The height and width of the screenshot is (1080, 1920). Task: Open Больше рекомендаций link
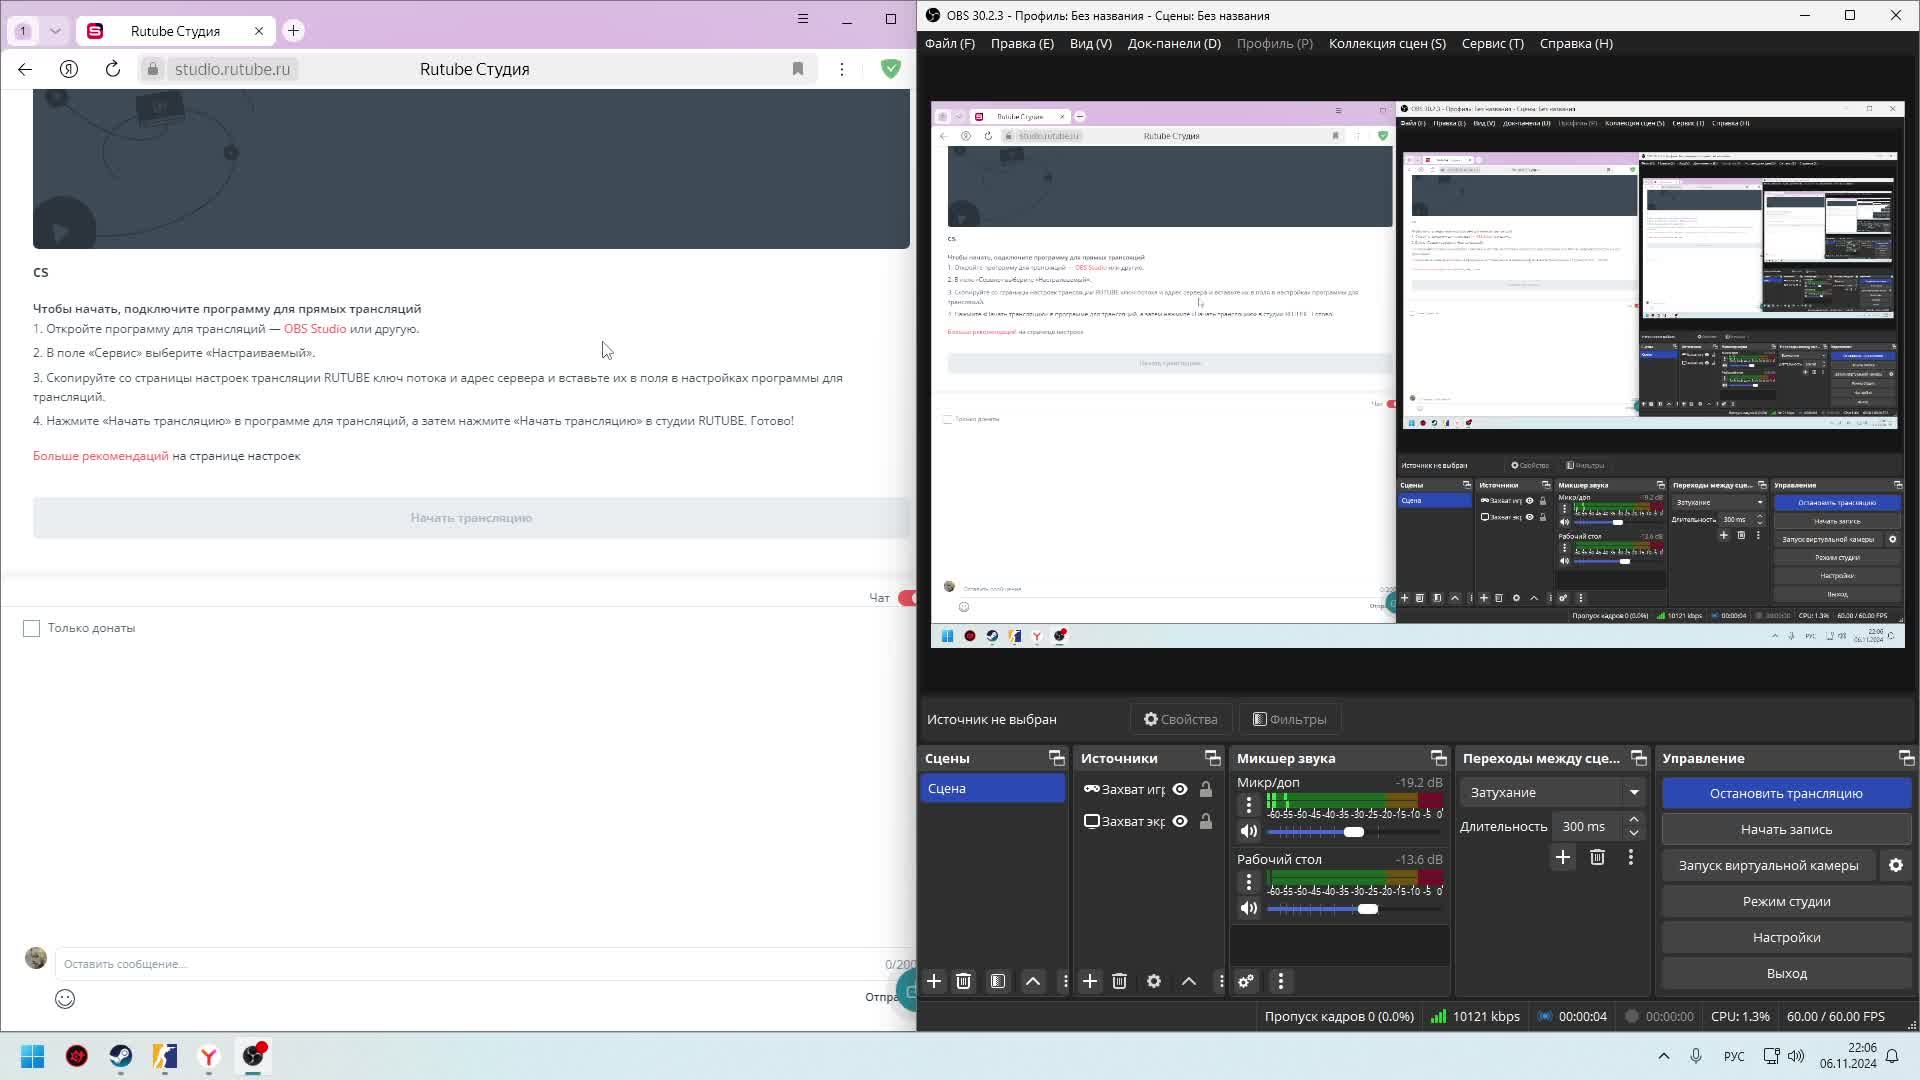click(x=101, y=456)
